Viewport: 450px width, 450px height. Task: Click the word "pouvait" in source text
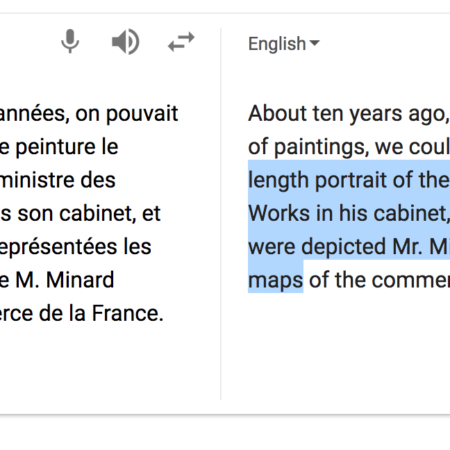click(x=142, y=114)
